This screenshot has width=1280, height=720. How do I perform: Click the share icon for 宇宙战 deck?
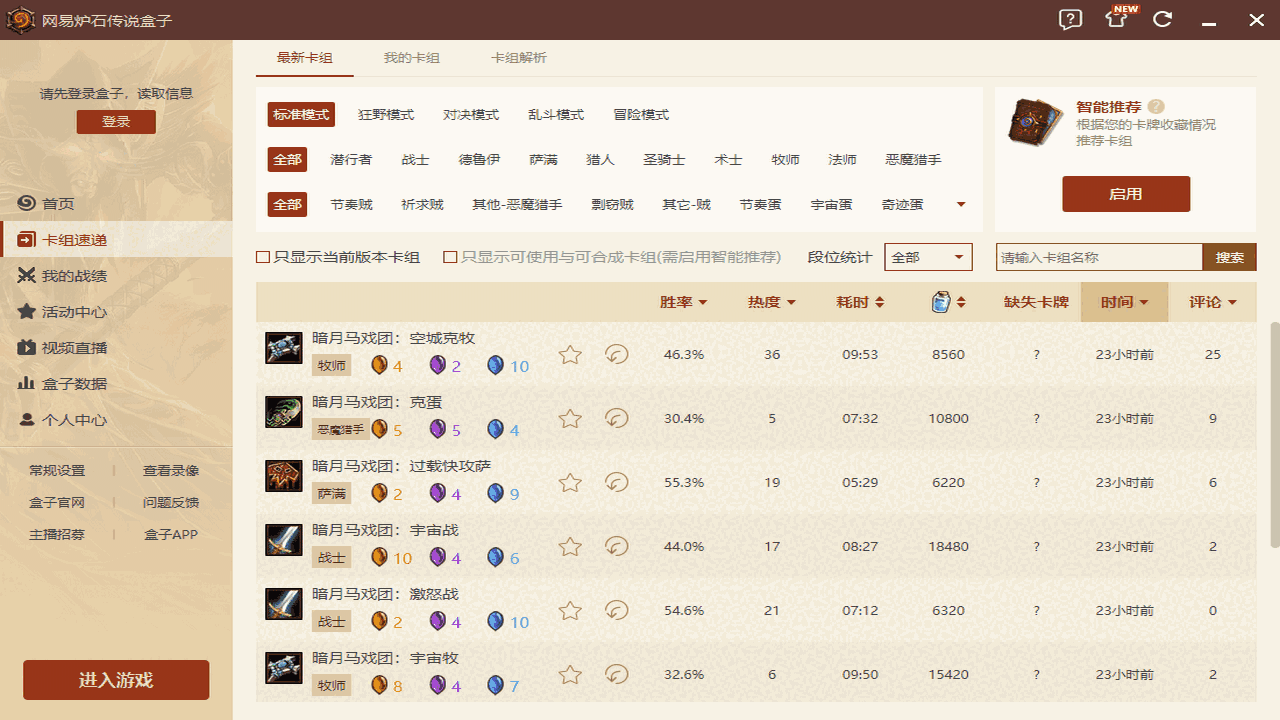[x=617, y=547]
